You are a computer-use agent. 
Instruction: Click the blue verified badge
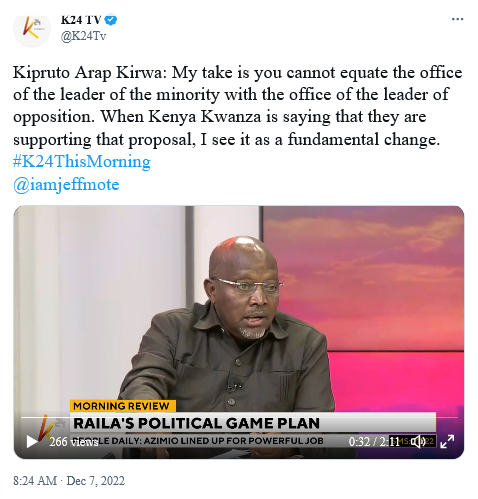pos(111,20)
